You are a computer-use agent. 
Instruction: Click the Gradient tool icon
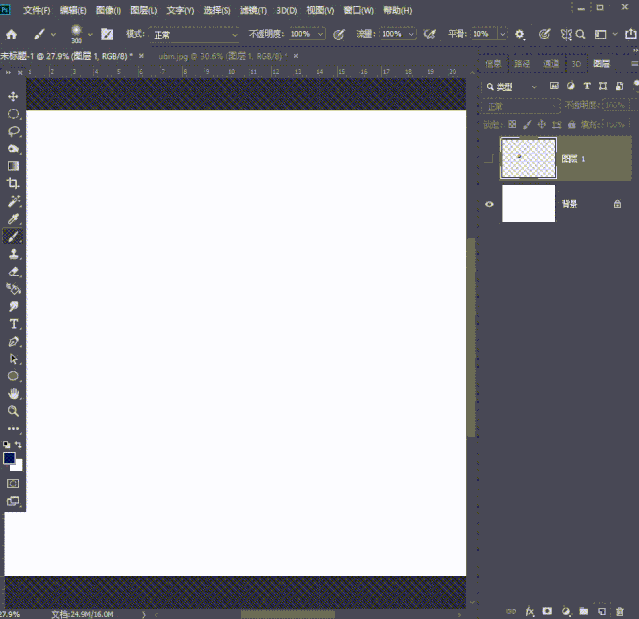click(x=14, y=166)
